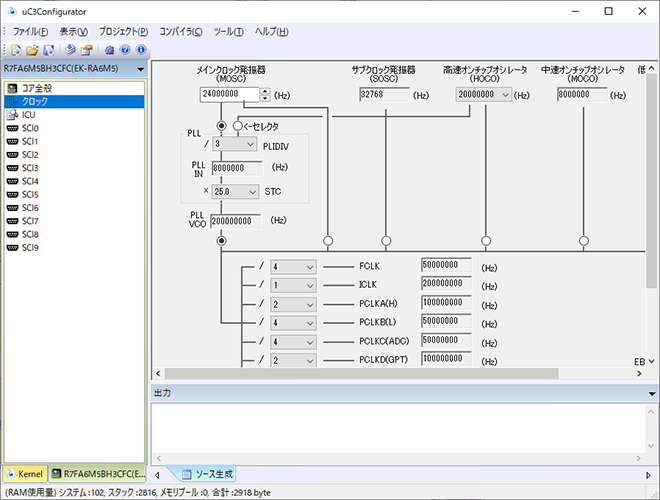The image size is (660, 500).
Task: Switch to the R7FA6M5BH3CFC bottom tab
Action: point(98,474)
